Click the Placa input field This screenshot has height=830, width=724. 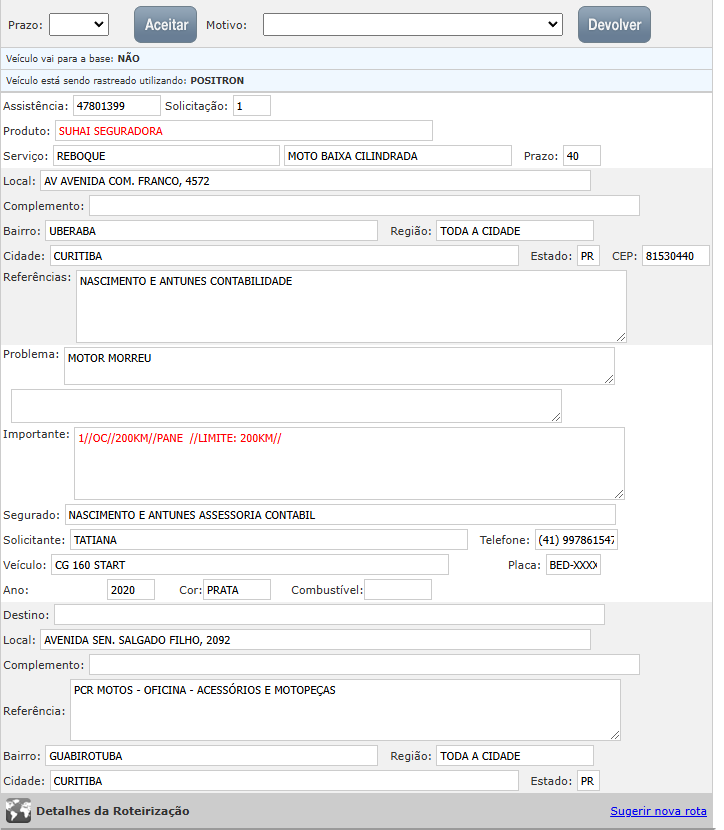coord(573,566)
